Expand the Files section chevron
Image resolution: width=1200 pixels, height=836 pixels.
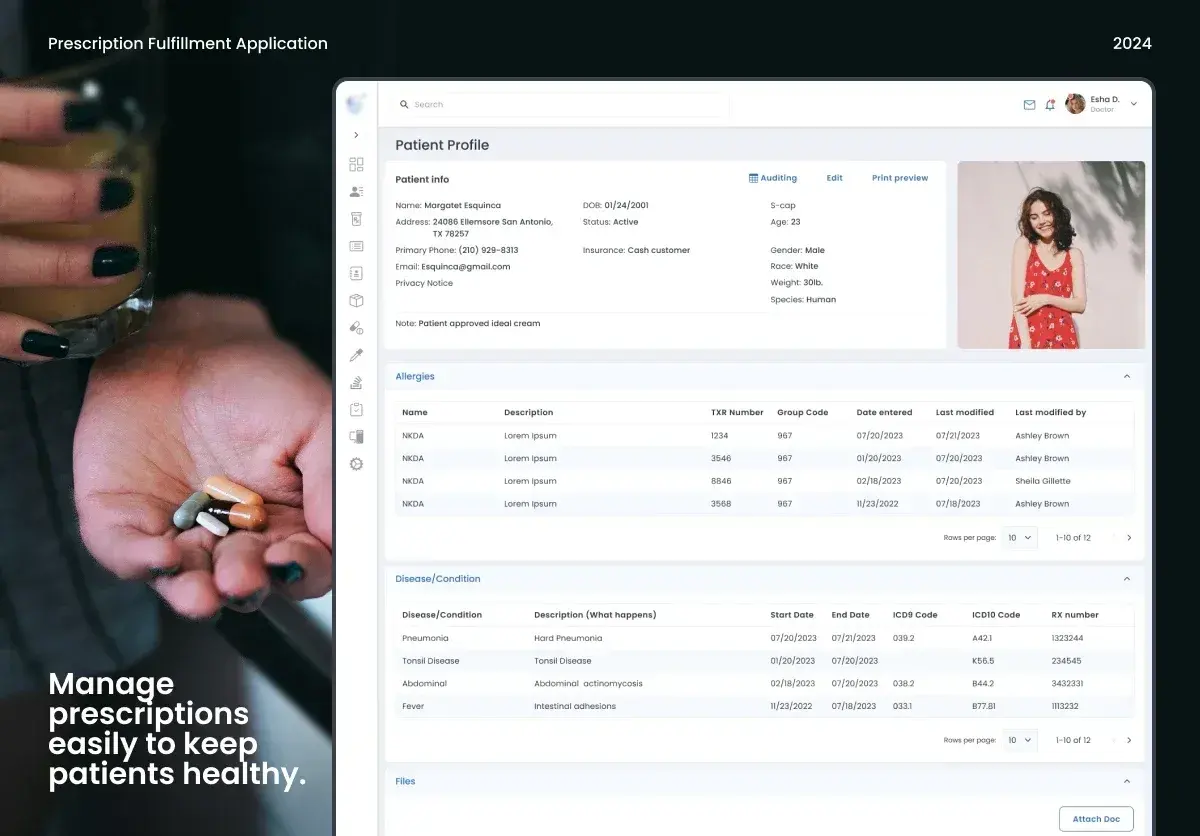coord(1127,781)
